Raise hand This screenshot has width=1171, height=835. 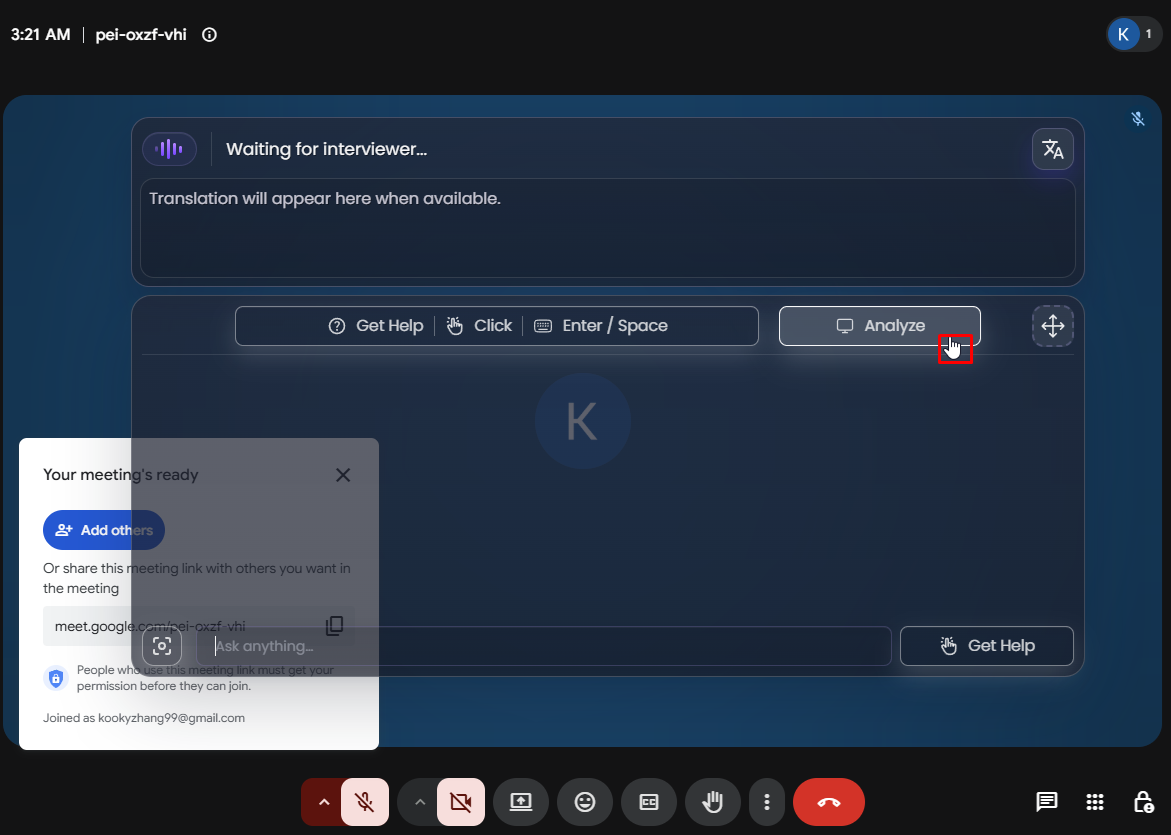pos(713,802)
